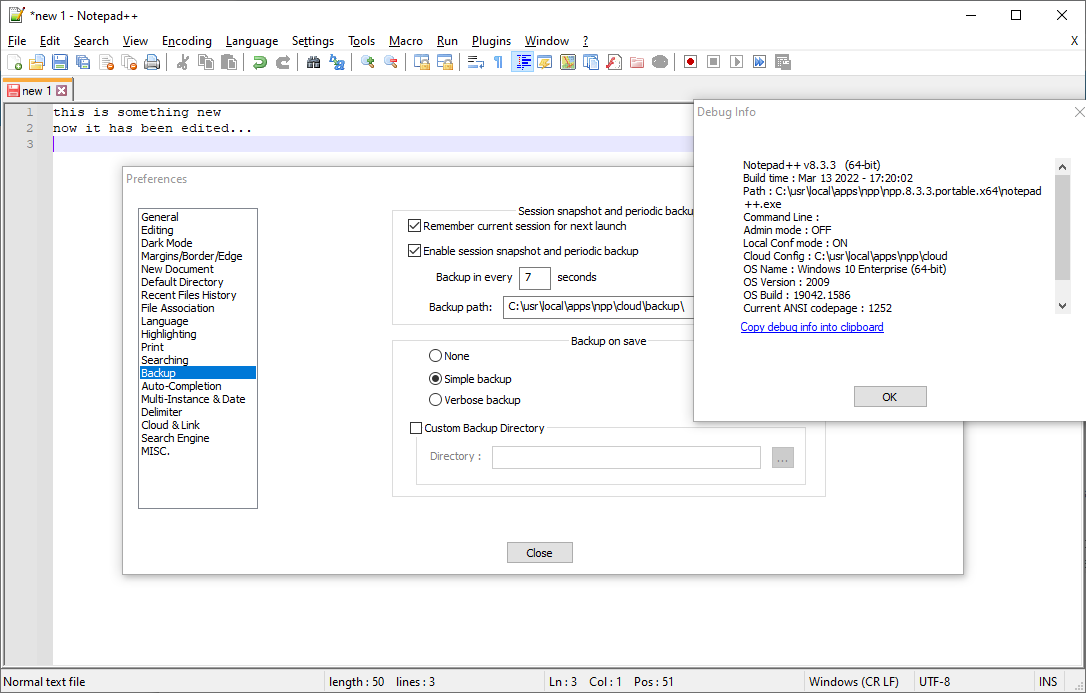1086x693 pixels.
Task: Click the Undo toolbar icon
Action: pyautogui.click(x=259, y=62)
